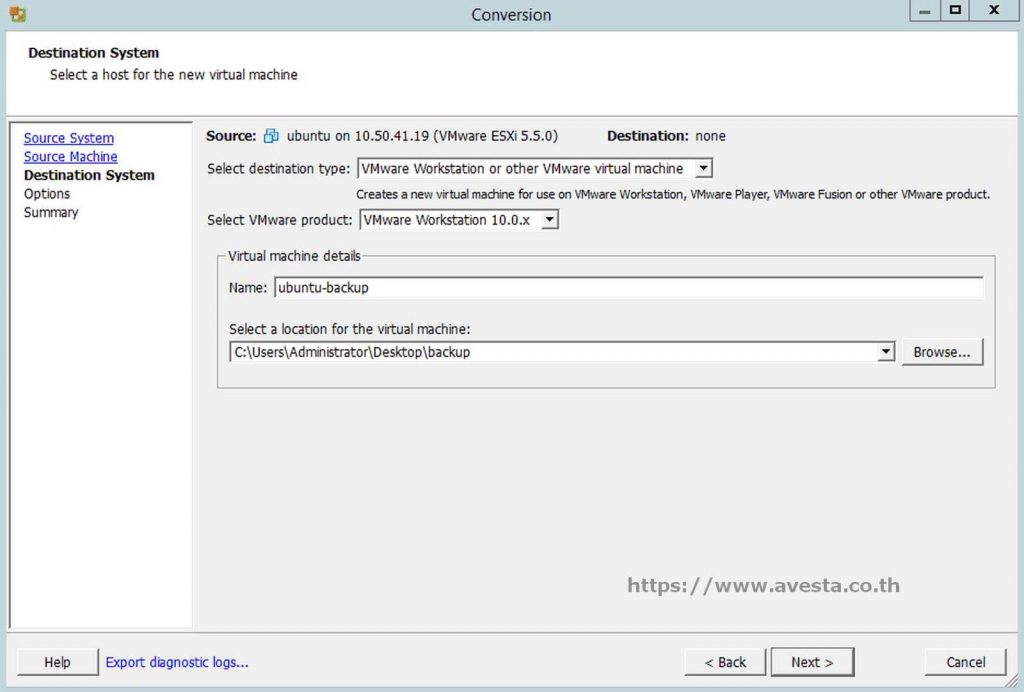Click the virtual machine location path field
The image size is (1024, 692).
[x=554, y=353]
